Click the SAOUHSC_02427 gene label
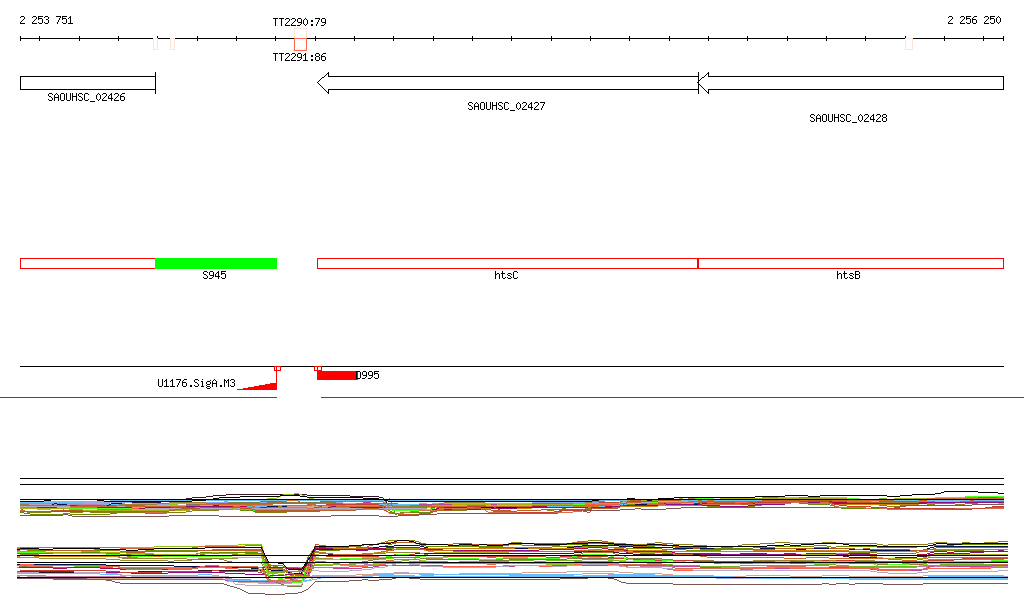This screenshot has width=1024, height=611. tap(506, 106)
